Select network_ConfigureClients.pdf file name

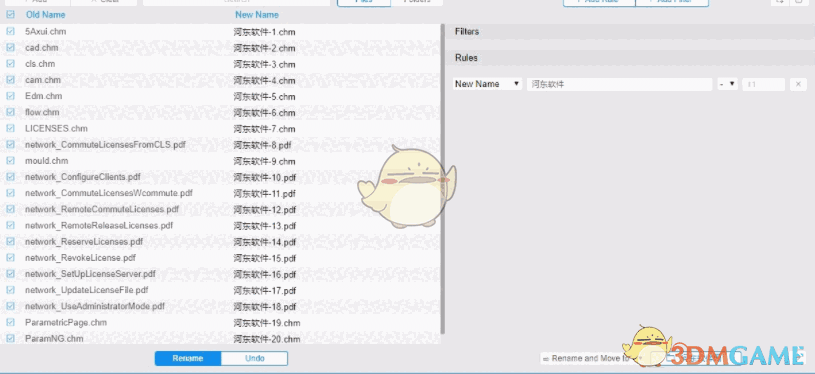pyautogui.click(x=83, y=177)
